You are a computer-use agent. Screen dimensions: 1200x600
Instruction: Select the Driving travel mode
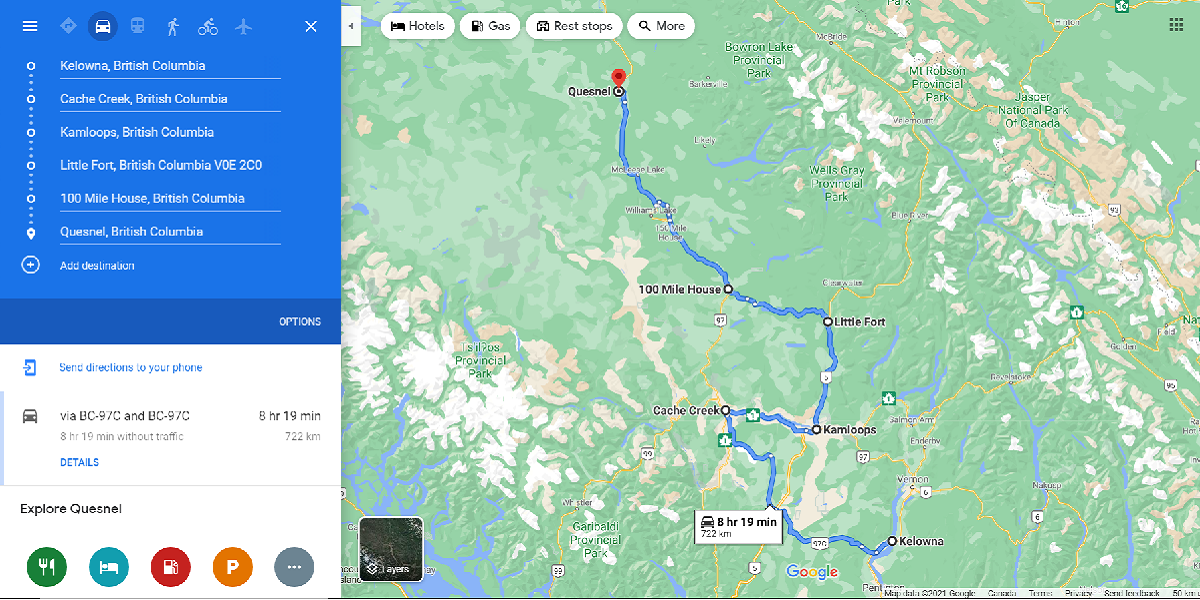coord(102,26)
